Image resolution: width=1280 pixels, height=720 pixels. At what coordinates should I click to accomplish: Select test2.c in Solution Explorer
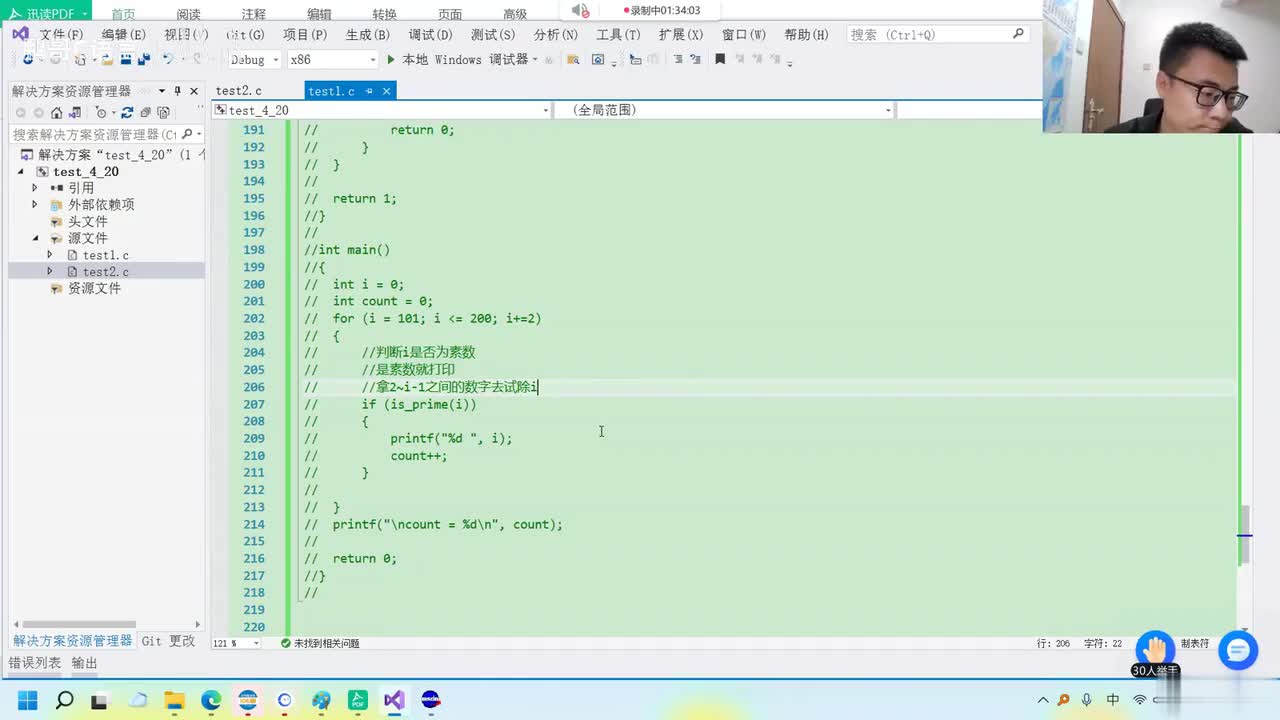105,272
